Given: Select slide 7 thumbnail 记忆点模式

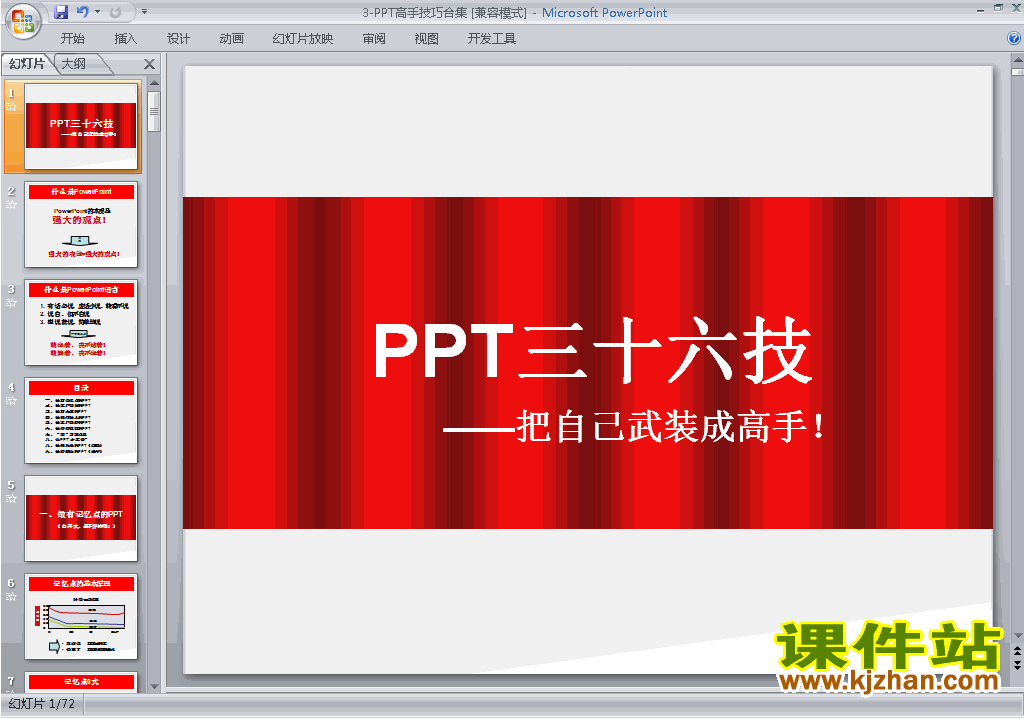Looking at the screenshot, I should coord(81,681).
